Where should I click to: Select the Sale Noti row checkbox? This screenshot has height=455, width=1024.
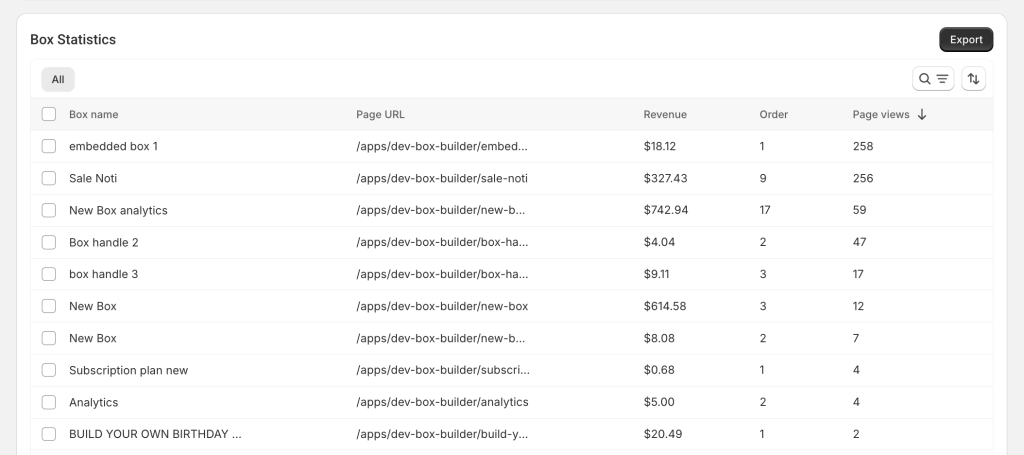point(49,178)
